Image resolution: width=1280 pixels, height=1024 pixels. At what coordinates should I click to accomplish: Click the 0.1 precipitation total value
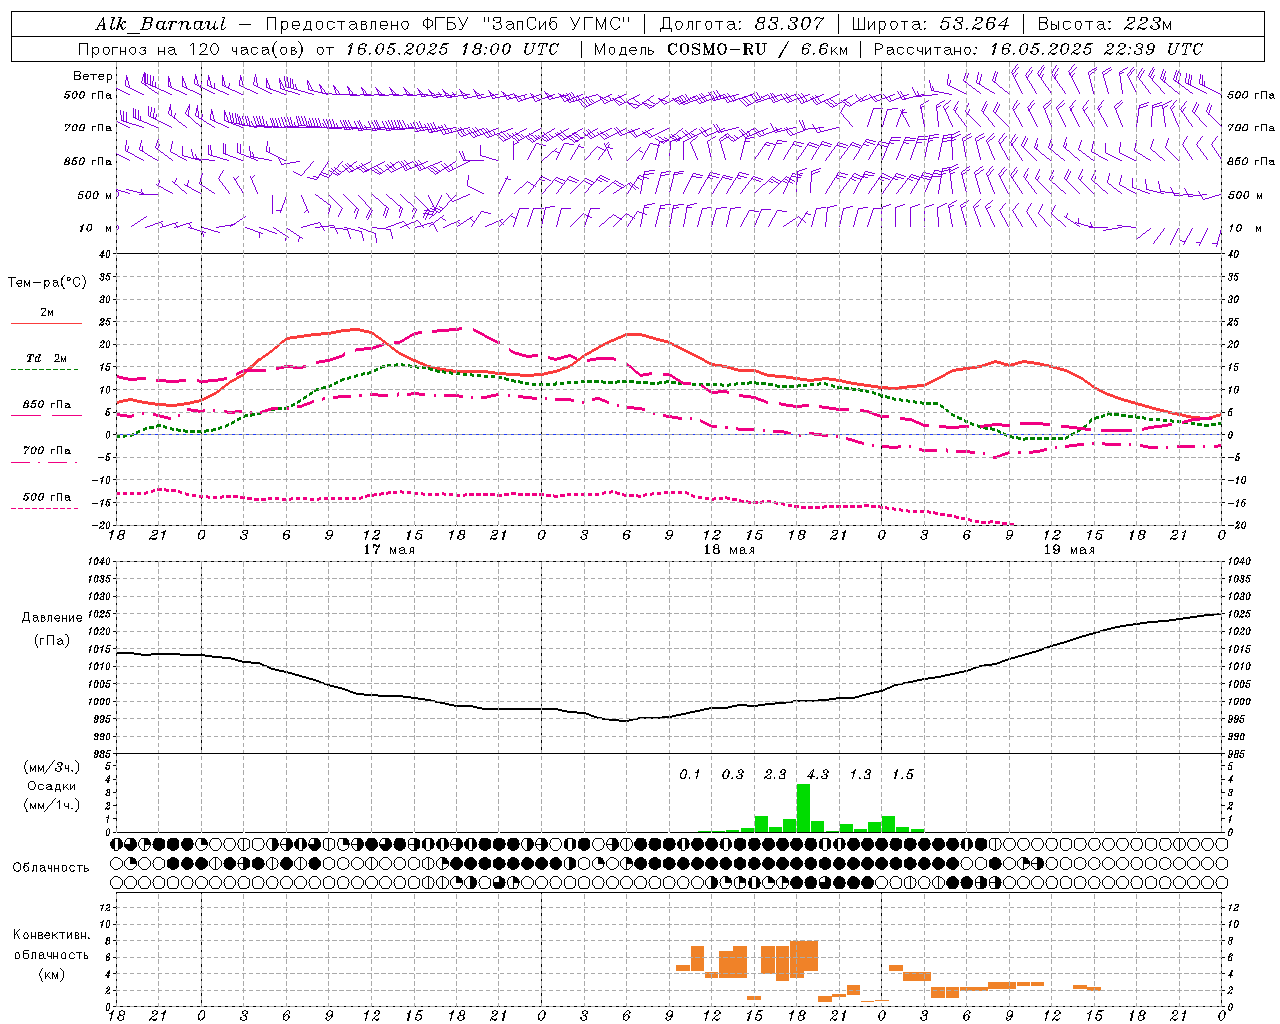[690, 774]
